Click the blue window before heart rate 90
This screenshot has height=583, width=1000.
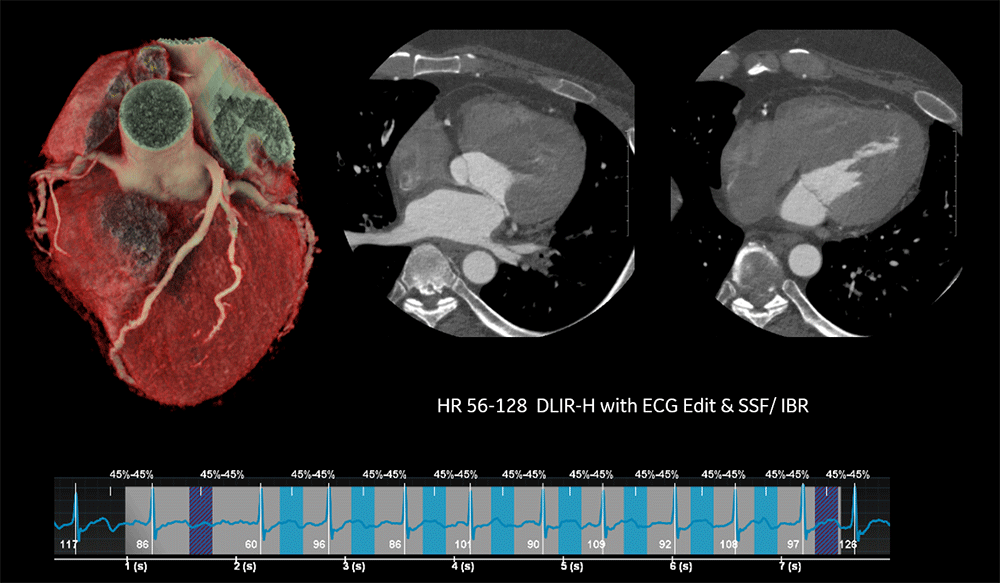502,518
